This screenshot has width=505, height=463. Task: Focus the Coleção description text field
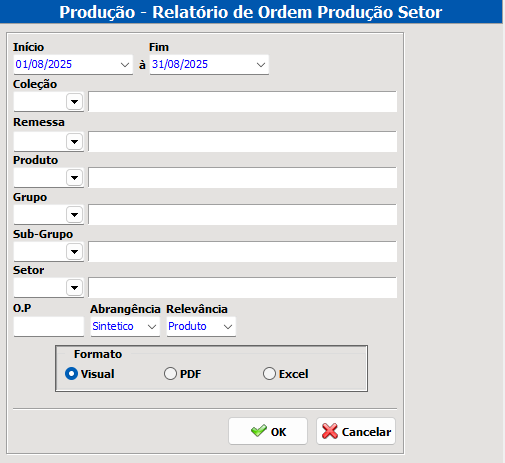[x=242, y=101]
